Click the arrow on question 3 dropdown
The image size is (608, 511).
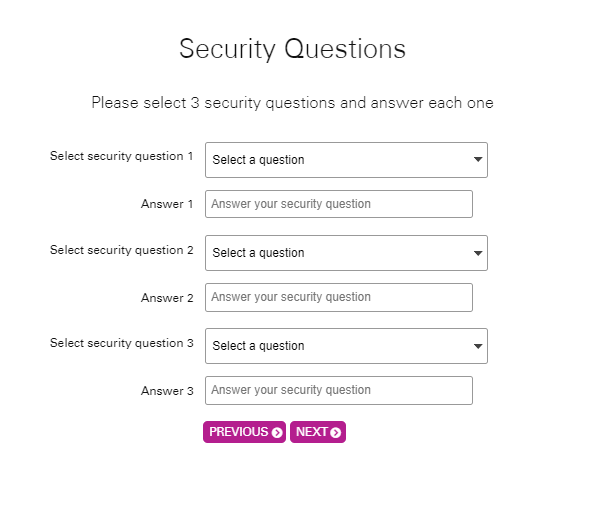point(478,346)
